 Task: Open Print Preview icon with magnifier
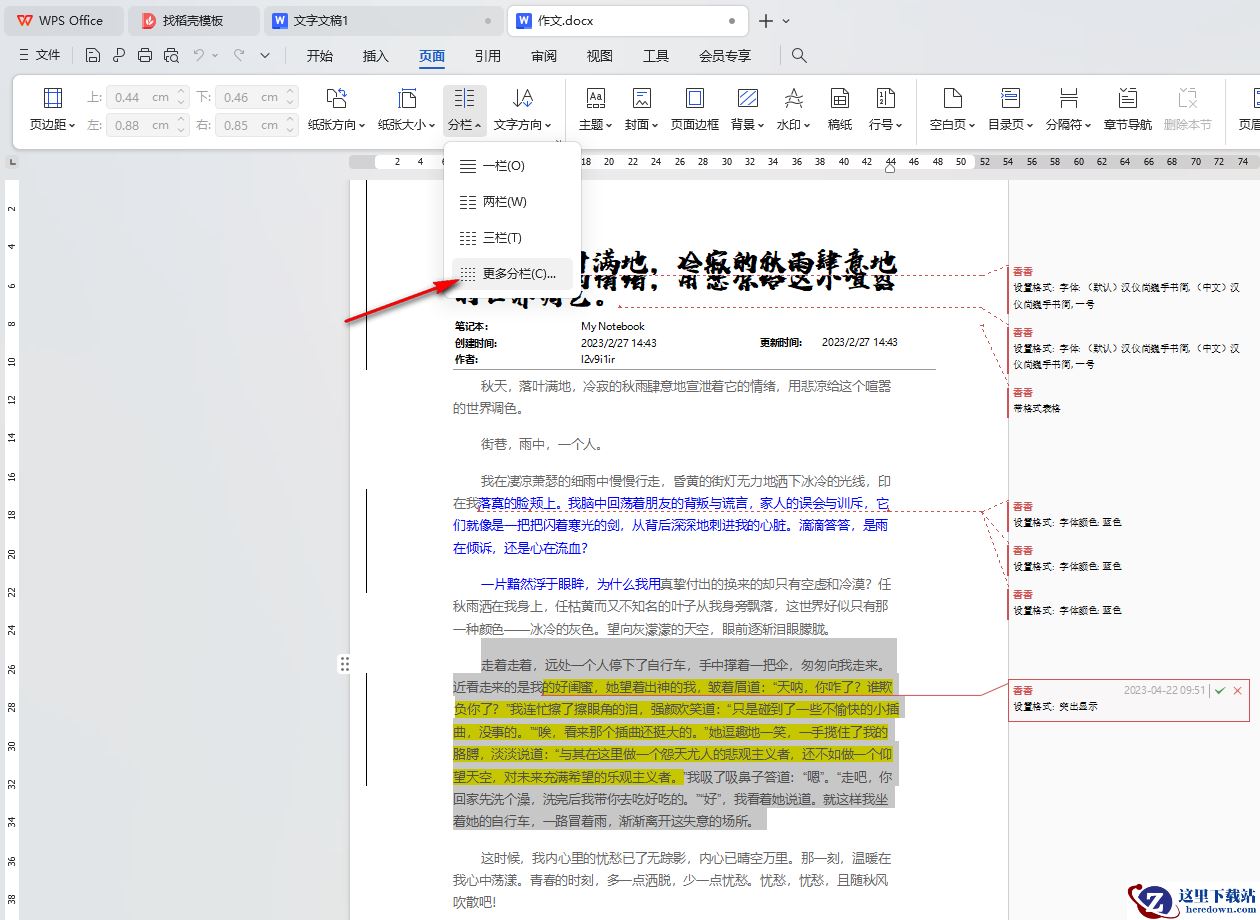171,55
